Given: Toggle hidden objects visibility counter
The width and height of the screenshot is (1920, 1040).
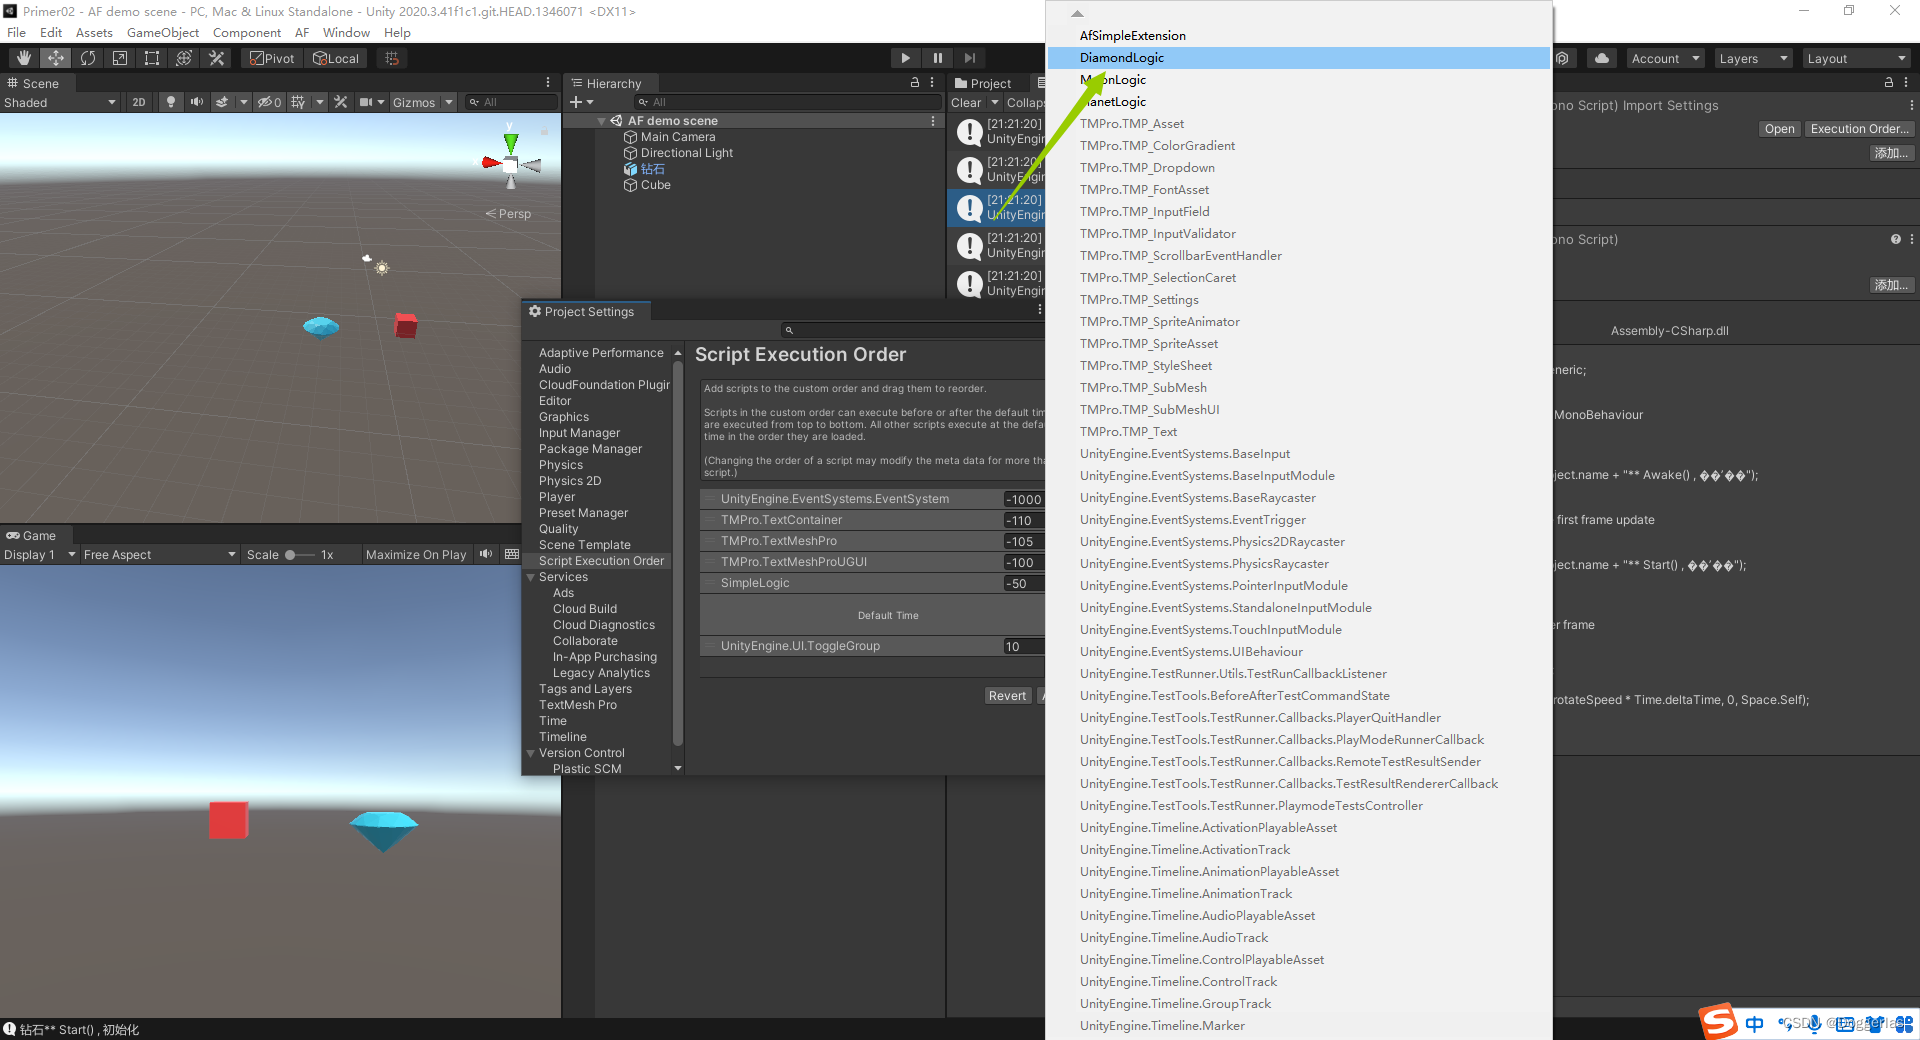Looking at the screenshot, I should [x=269, y=102].
